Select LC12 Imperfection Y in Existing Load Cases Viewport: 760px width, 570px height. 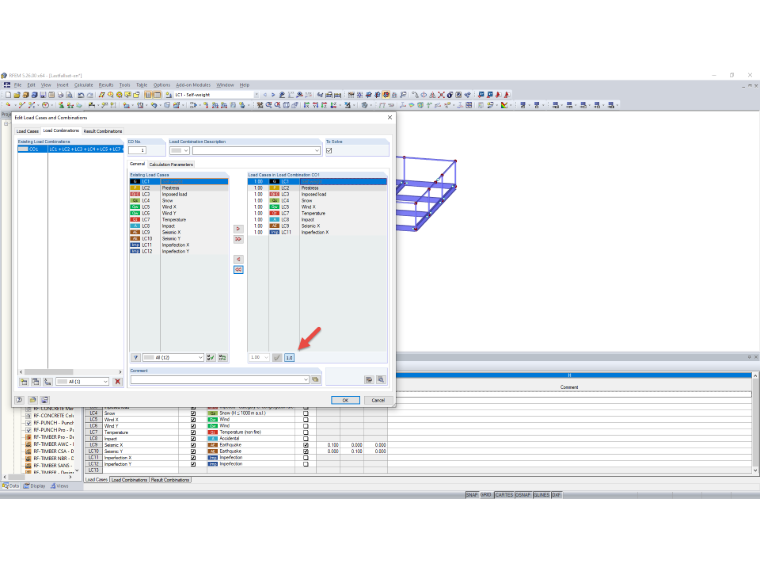(x=179, y=252)
